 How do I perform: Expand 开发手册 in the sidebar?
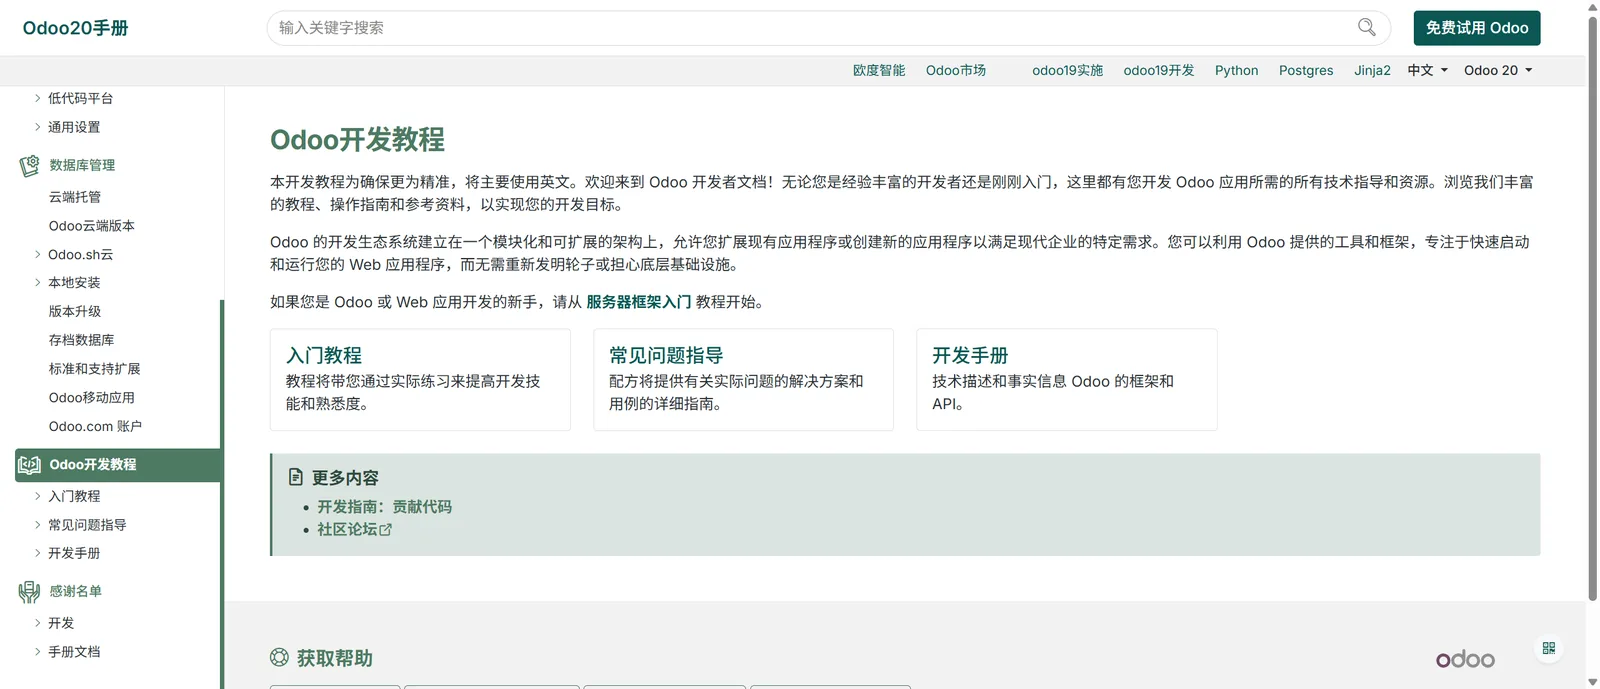[37, 553]
